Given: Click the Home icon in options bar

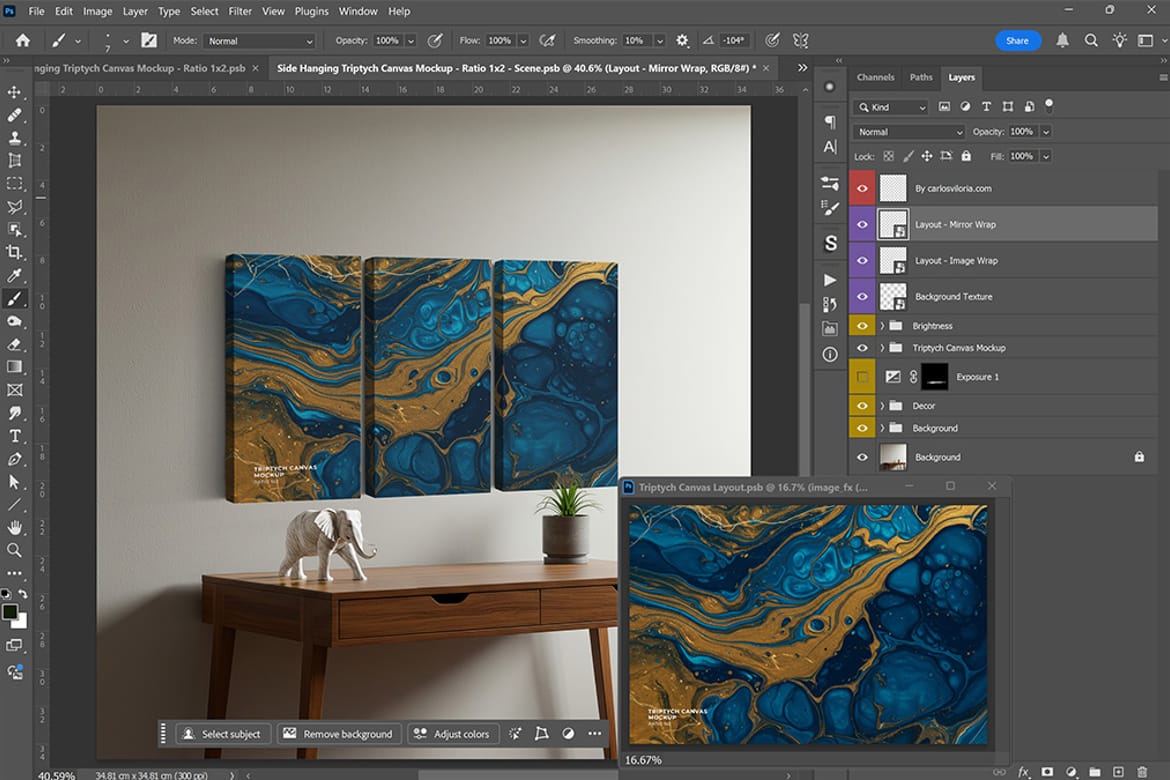Looking at the screenshot, I should [23, 40].
